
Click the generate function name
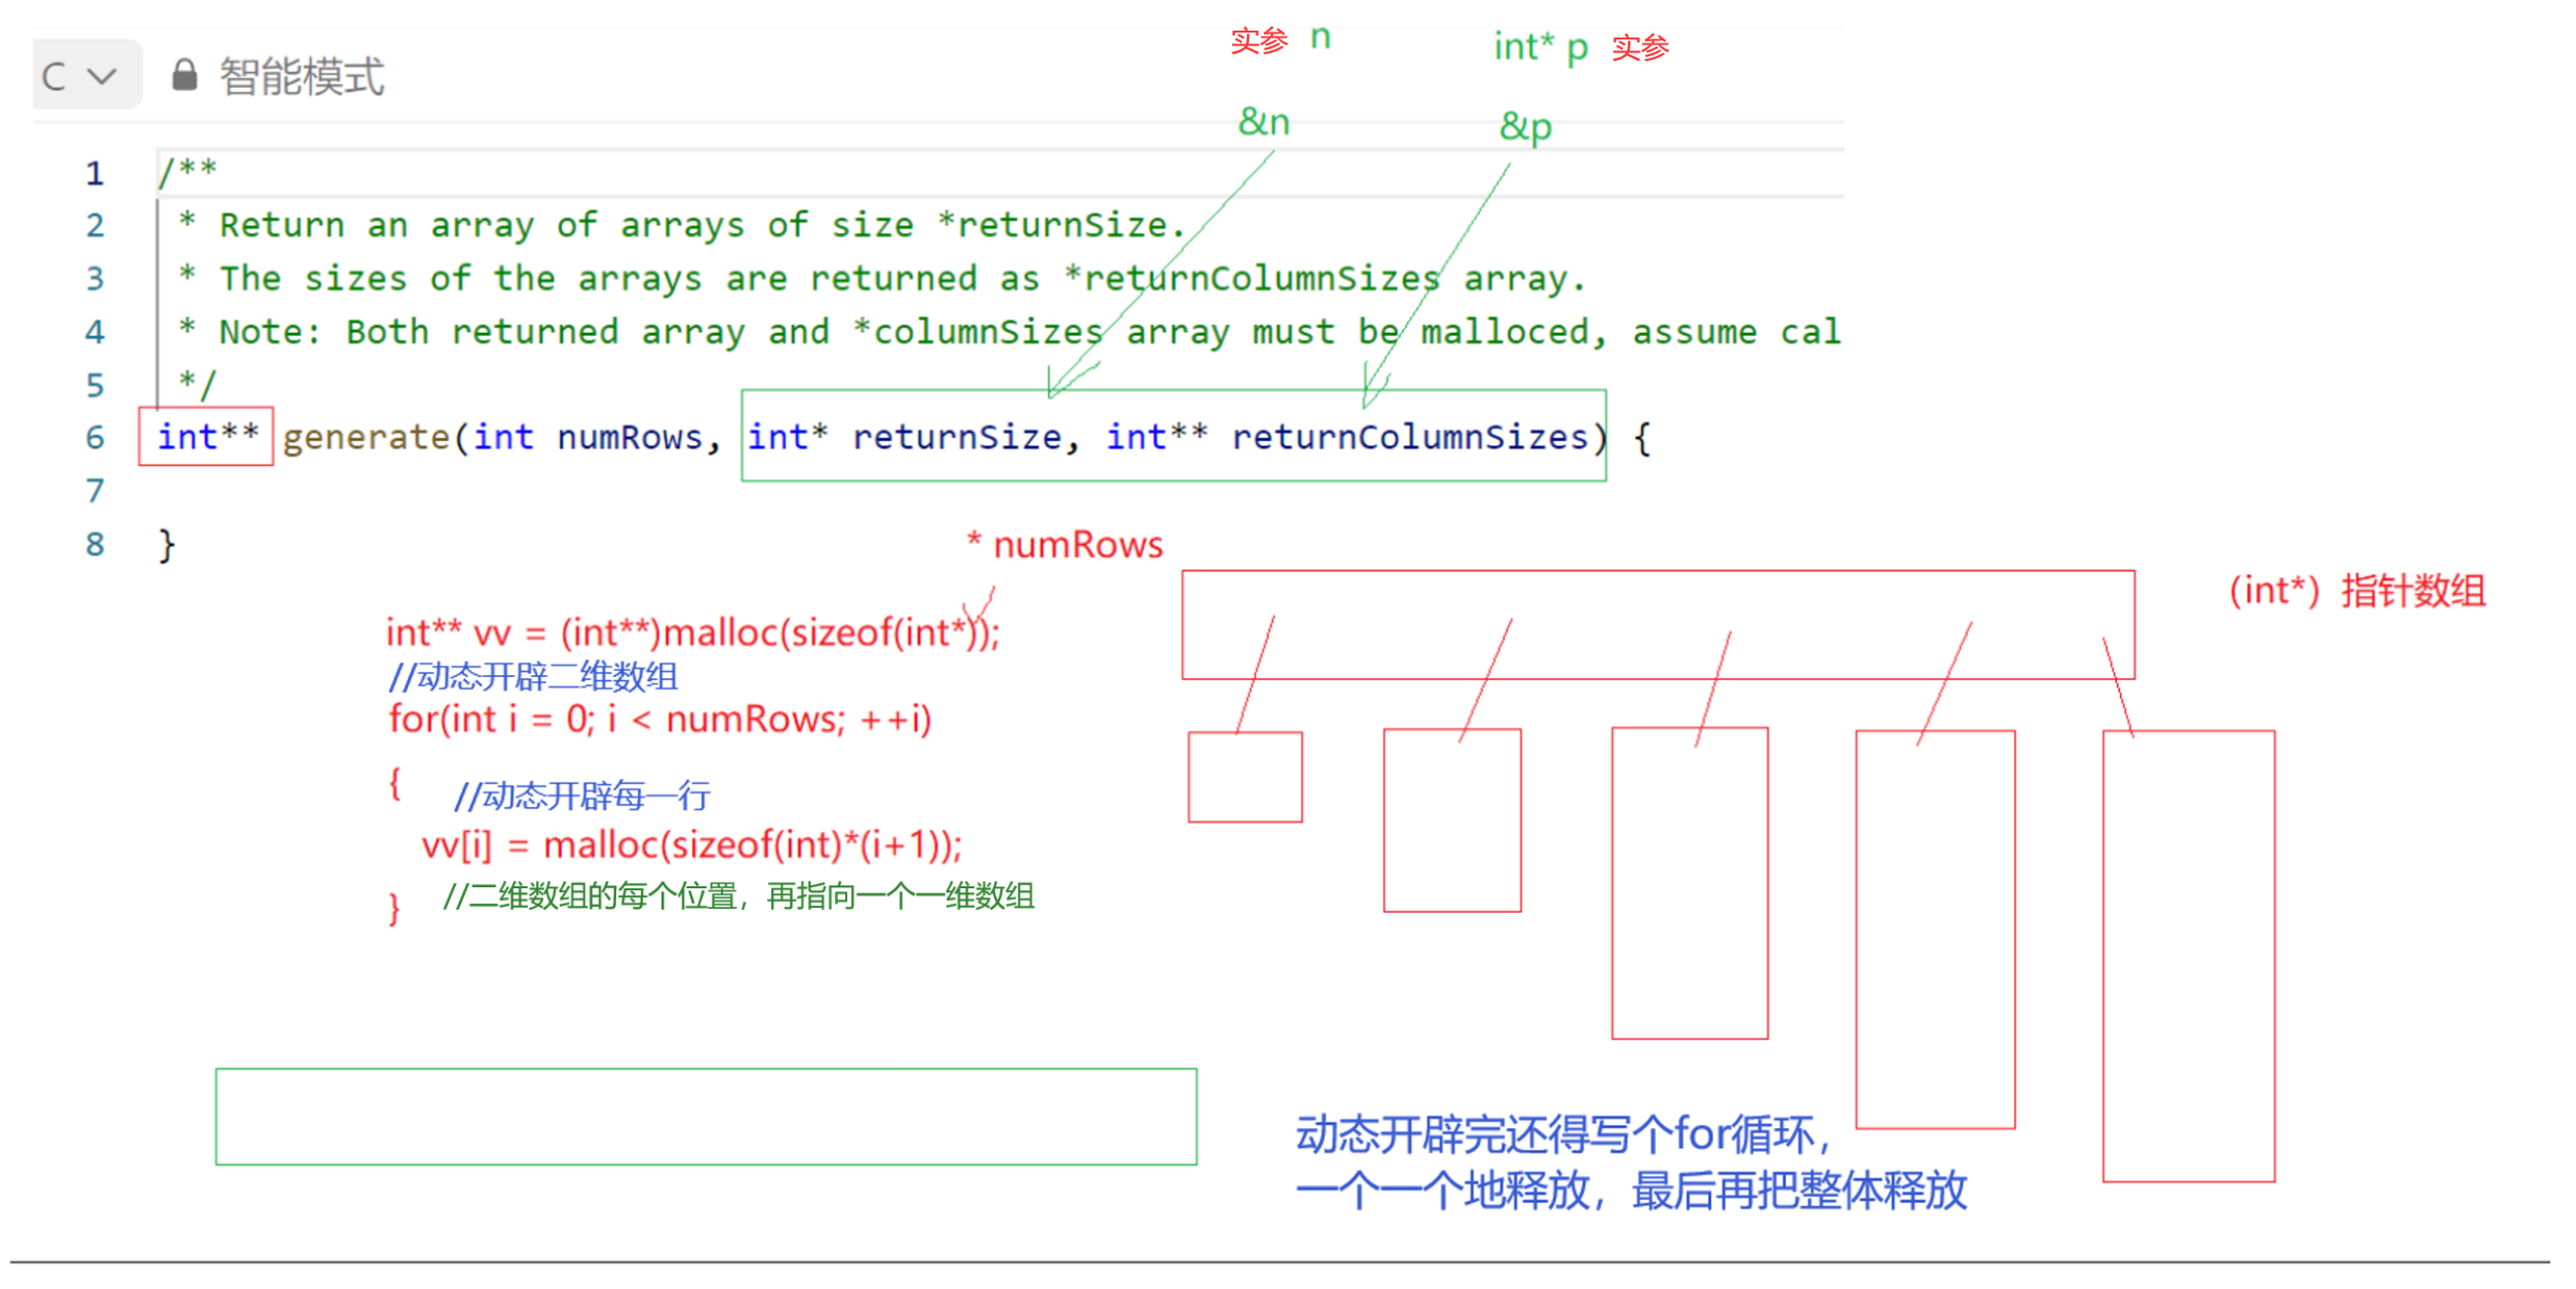[x=366, y=437]
